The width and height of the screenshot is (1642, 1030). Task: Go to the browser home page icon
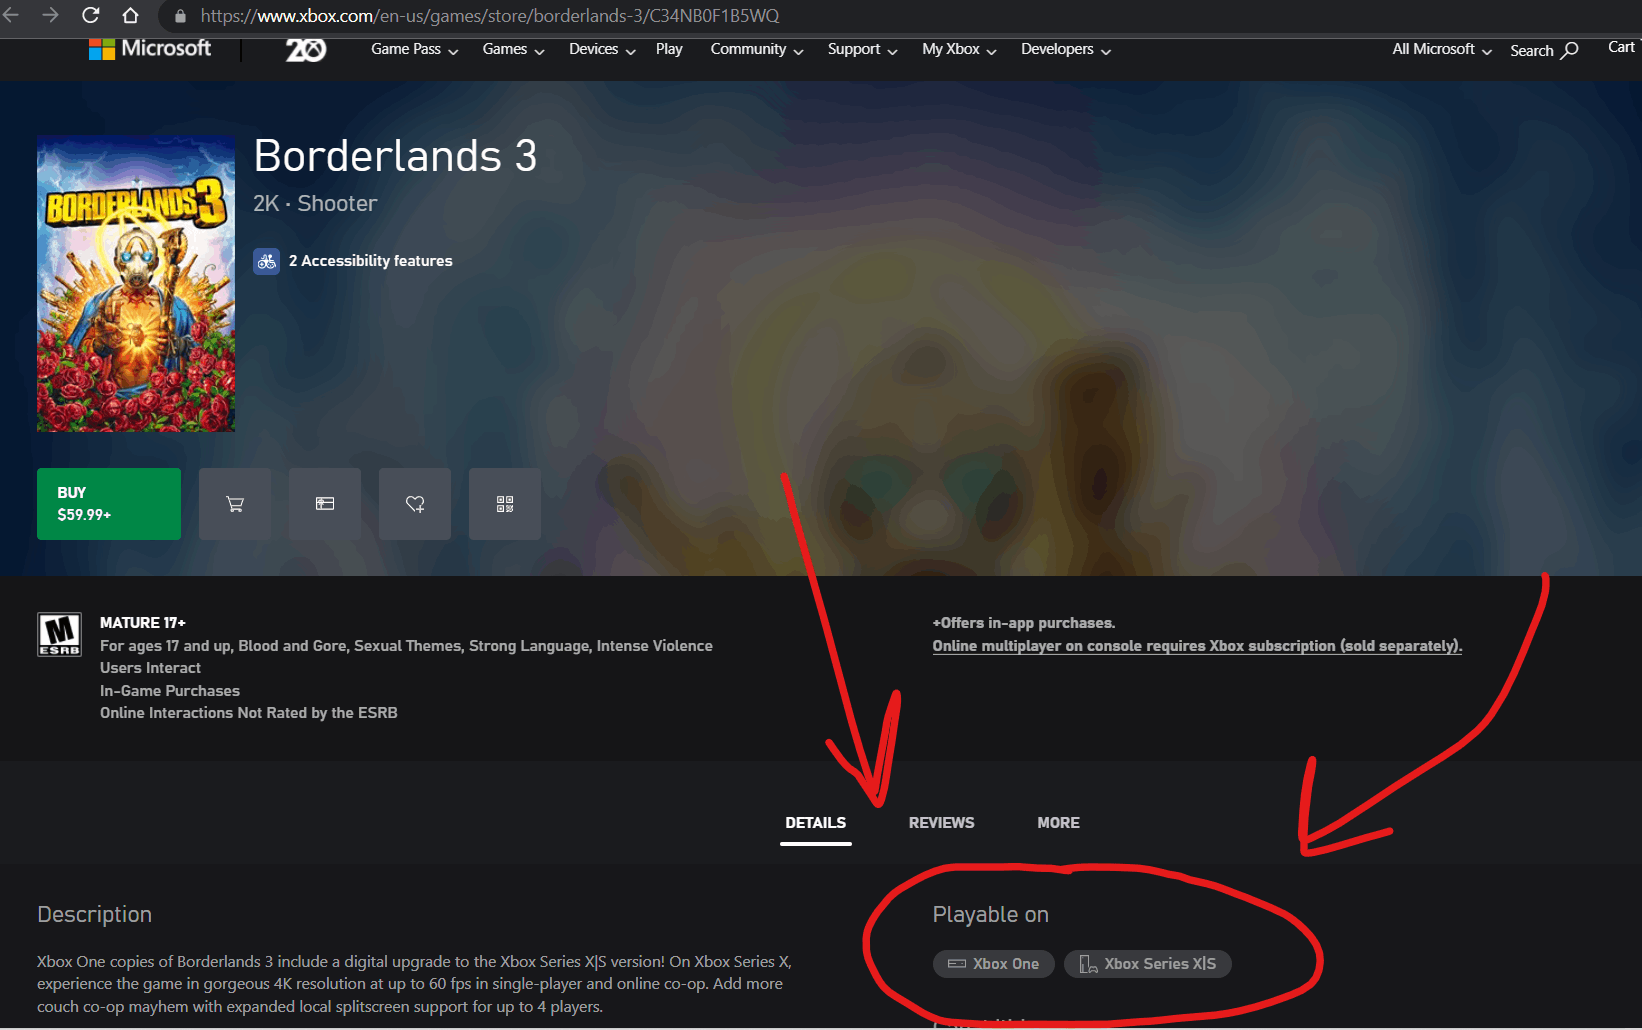[130, 15]
